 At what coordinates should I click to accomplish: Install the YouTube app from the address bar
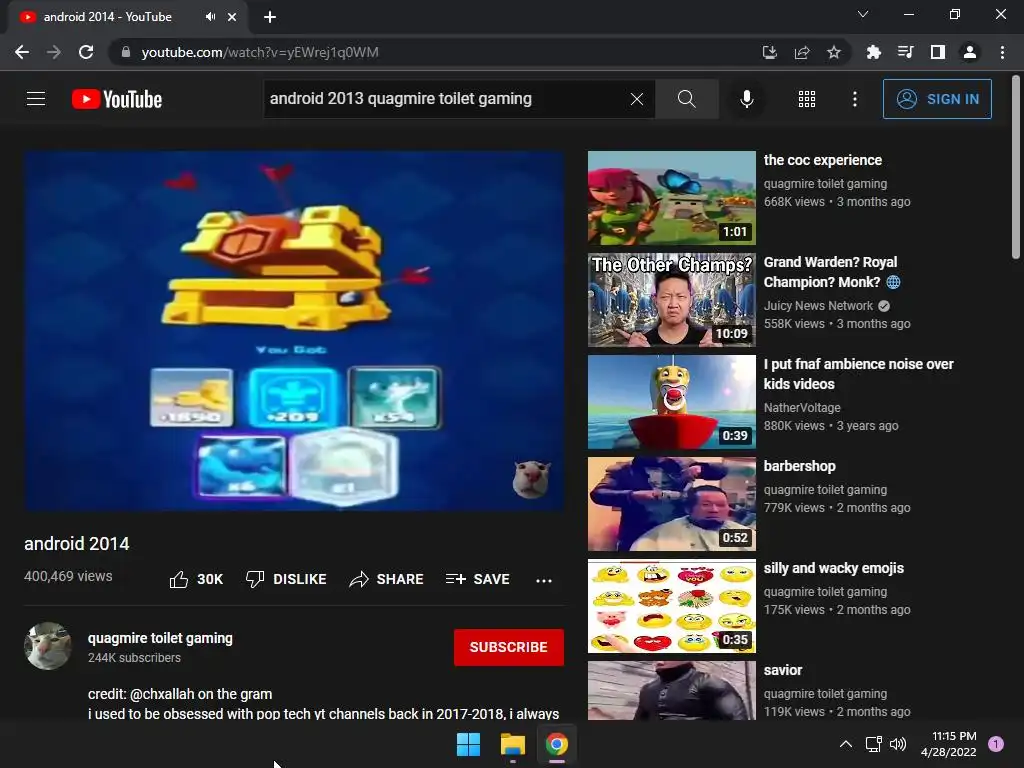770,52
